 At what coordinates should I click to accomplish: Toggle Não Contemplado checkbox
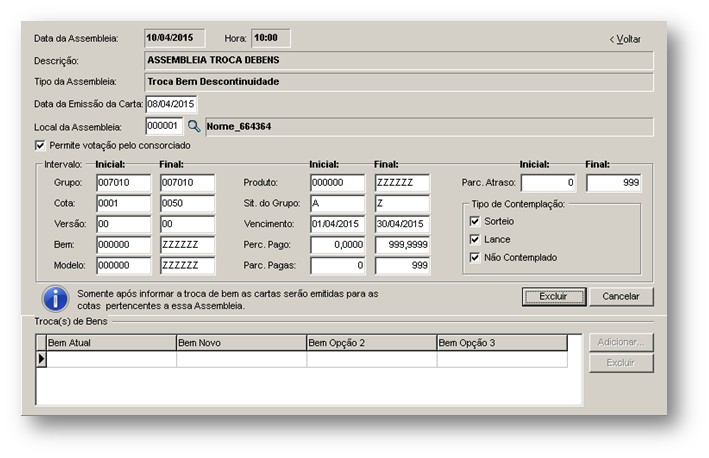474,257
